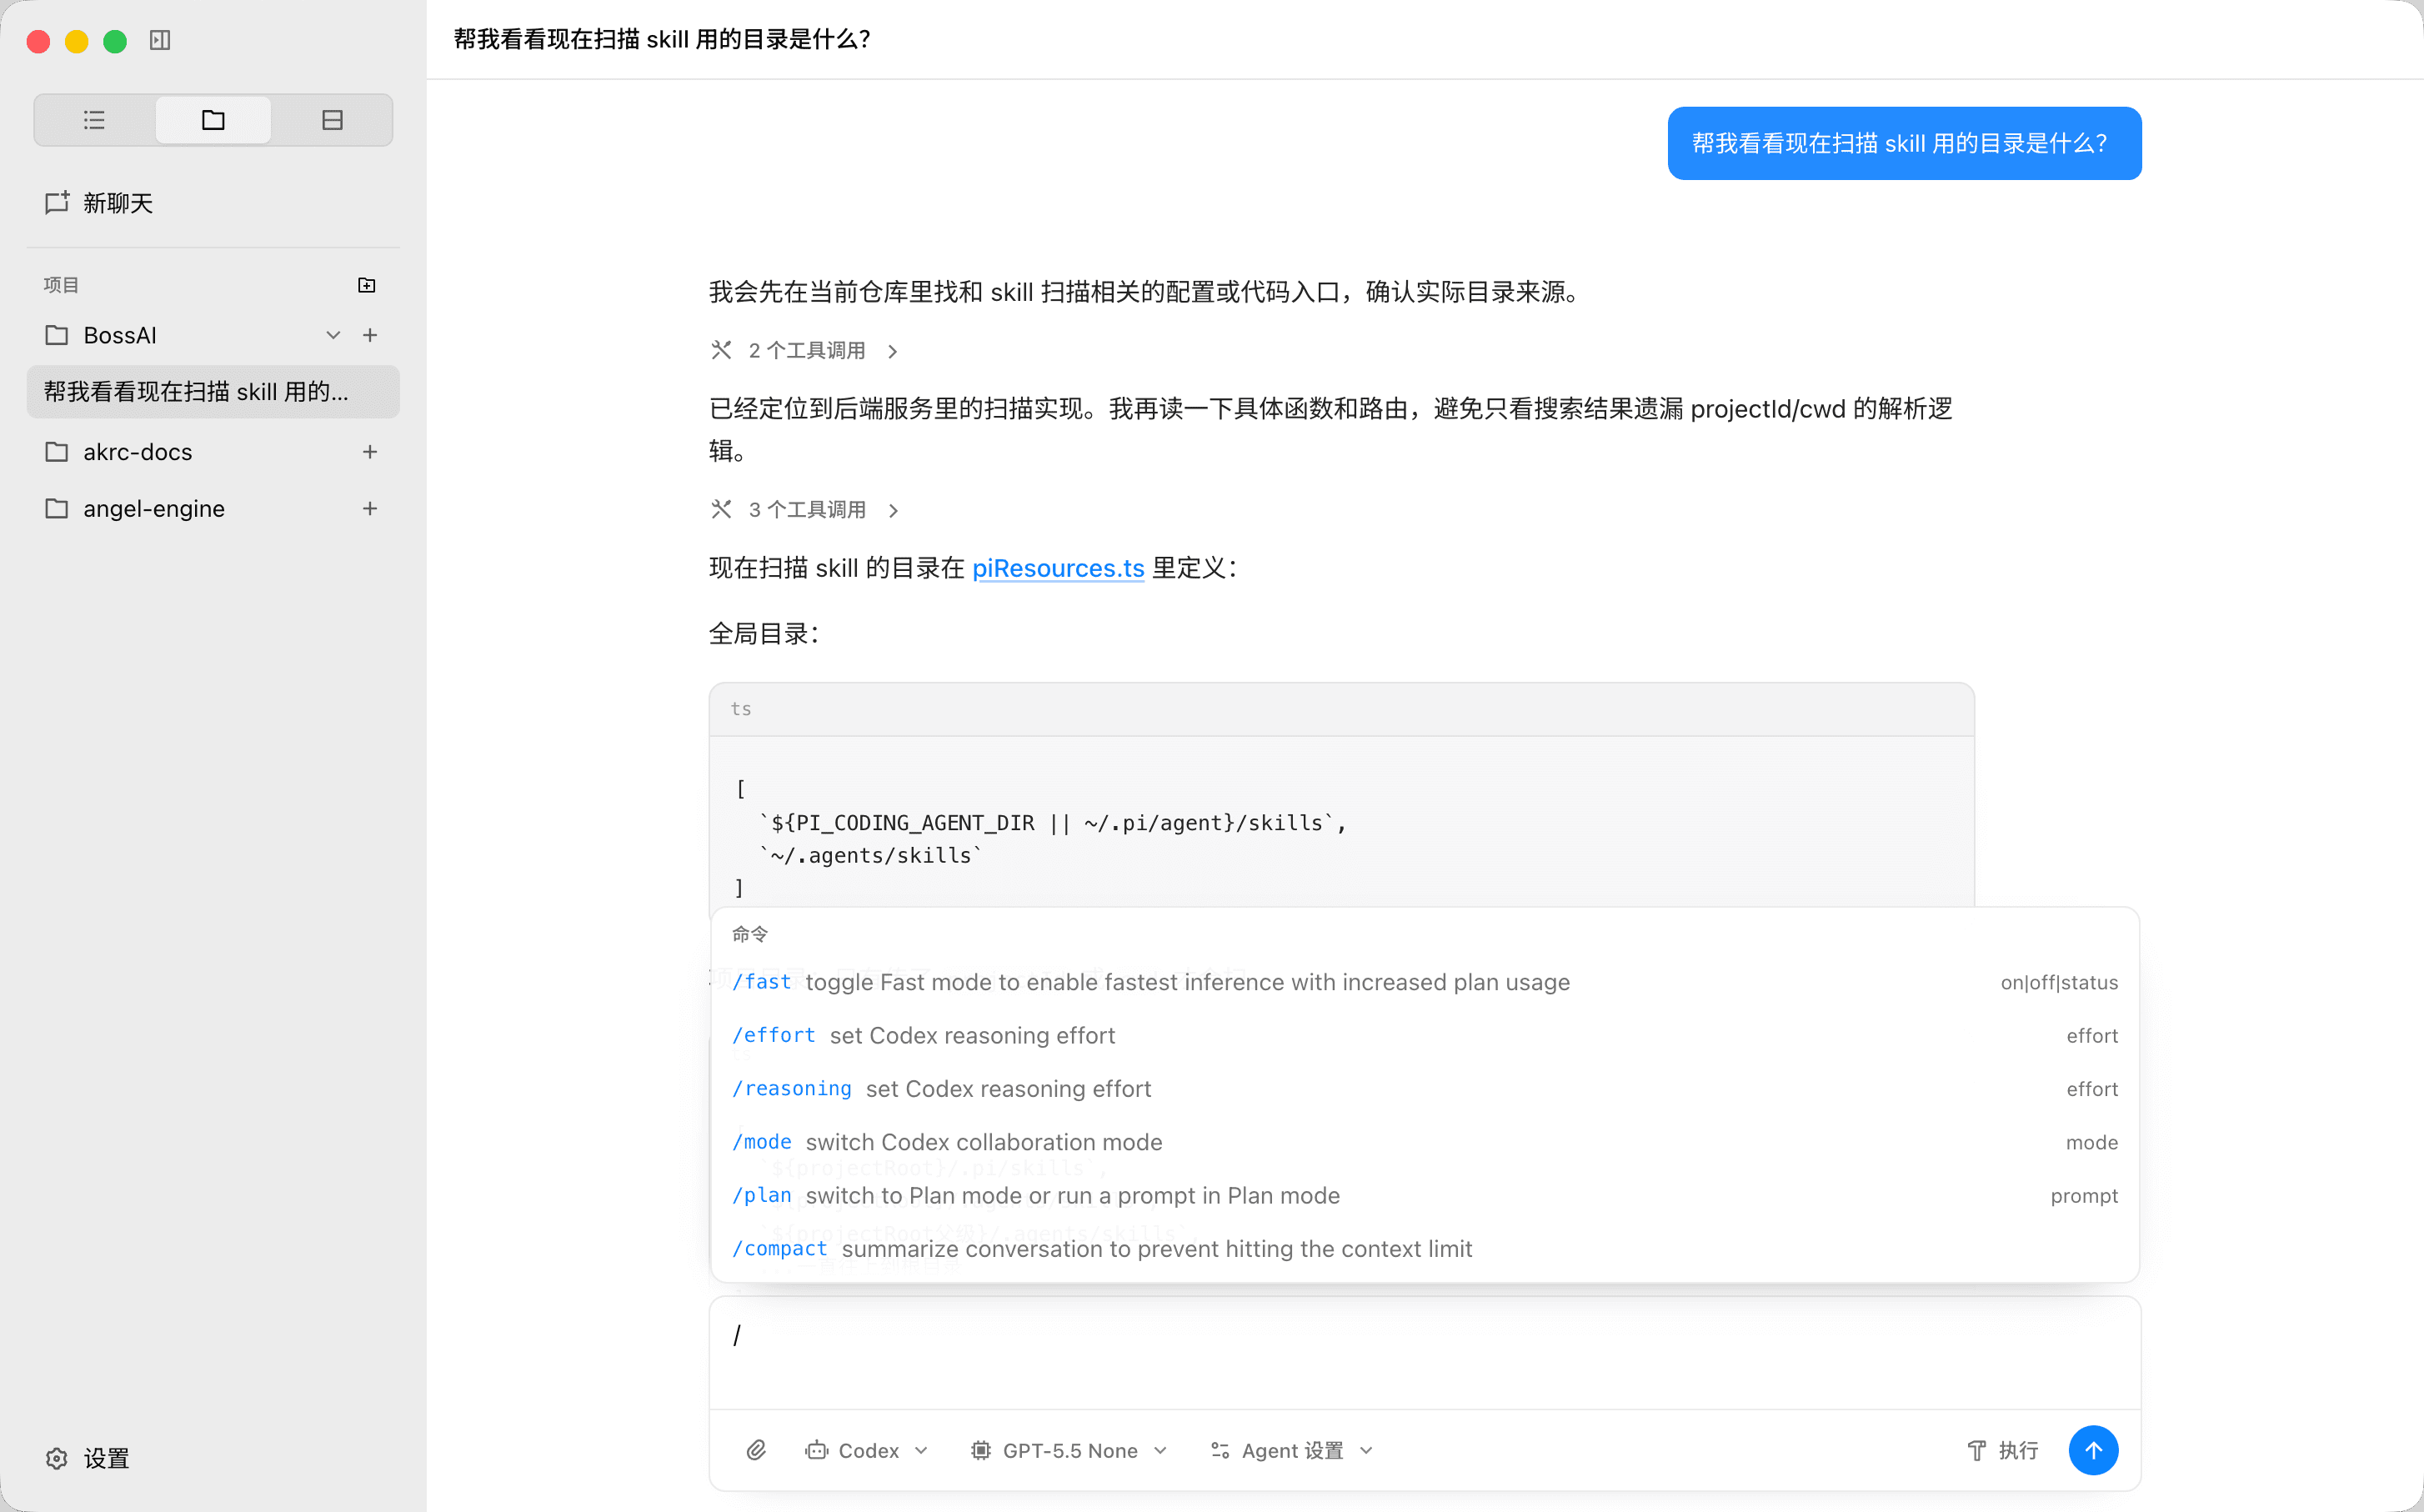Choose the /compact command

tap(1424, 1249)
